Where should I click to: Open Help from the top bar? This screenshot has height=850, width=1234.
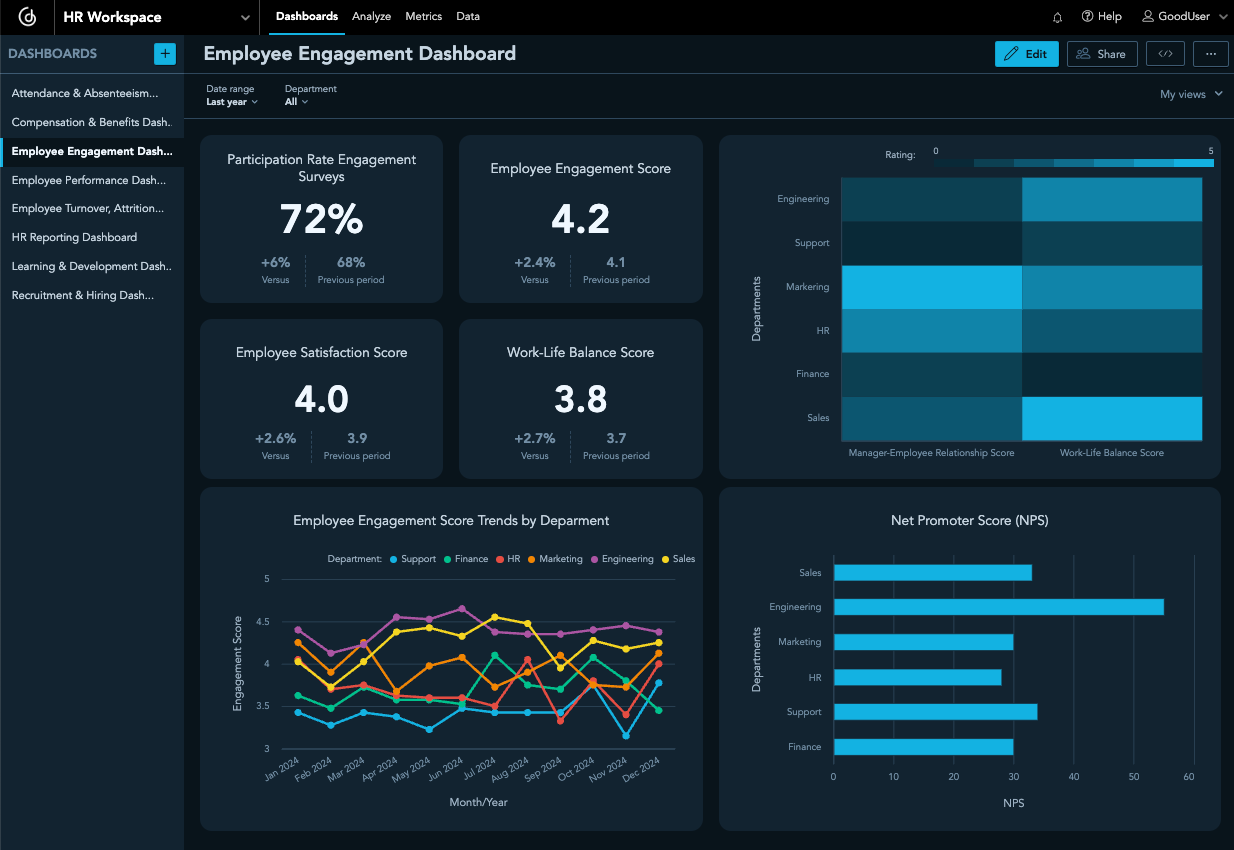pyautogui.click(x=1101, y=17)
